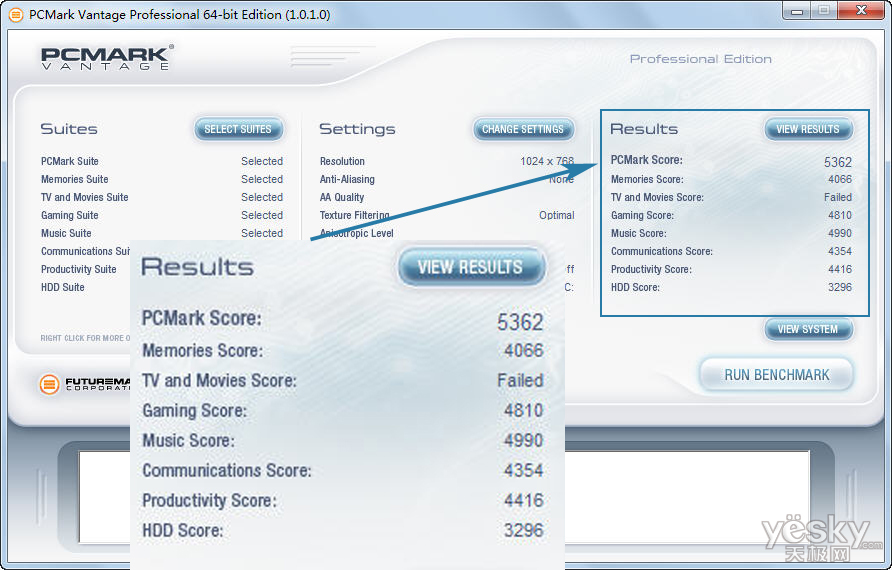Click the Suites section heading
892x570 pixels.
click(69, 129)
